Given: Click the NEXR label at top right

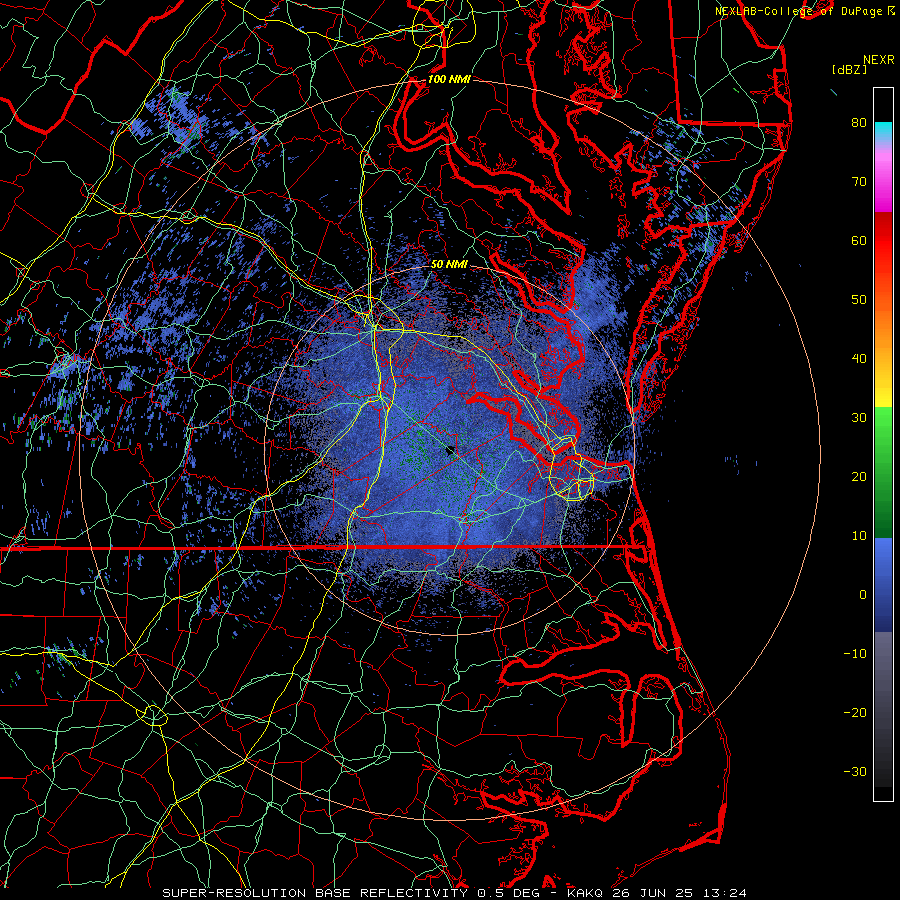Looking at the screenshot, I should coord(878,60).
